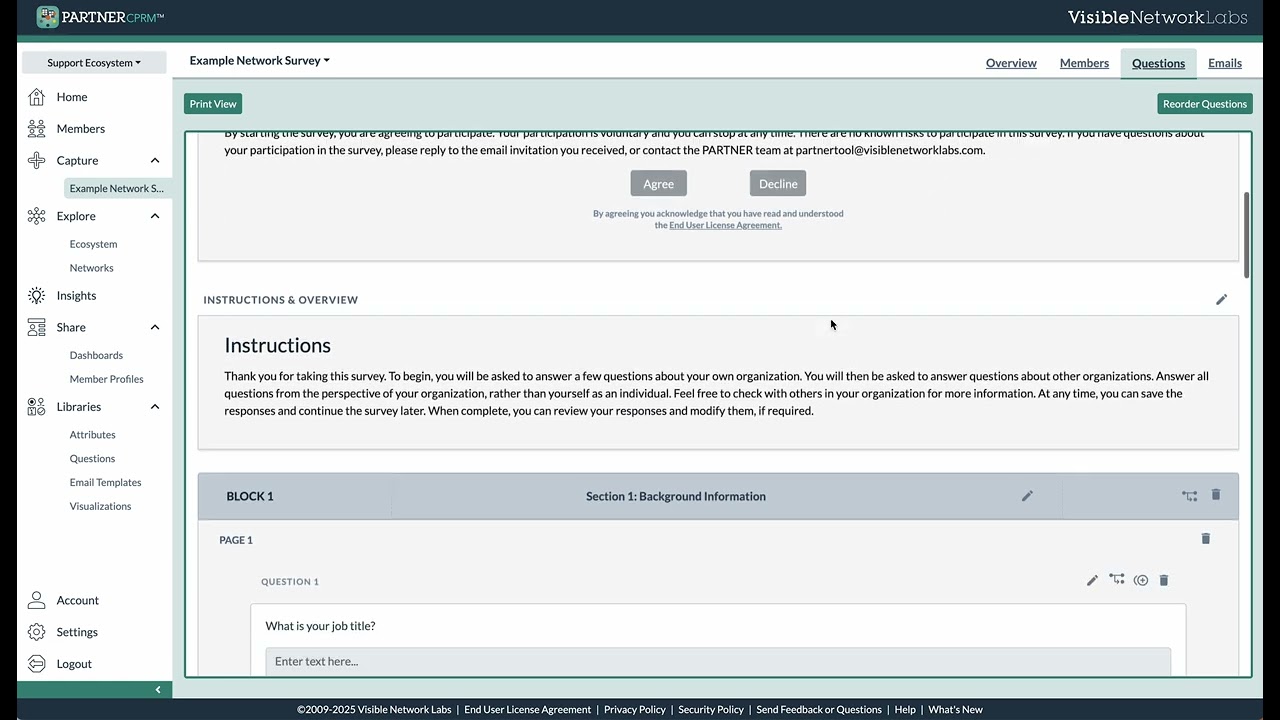Switch to the Members tab
Viewport: 1280px width, 720px height.
(1084, 63)
